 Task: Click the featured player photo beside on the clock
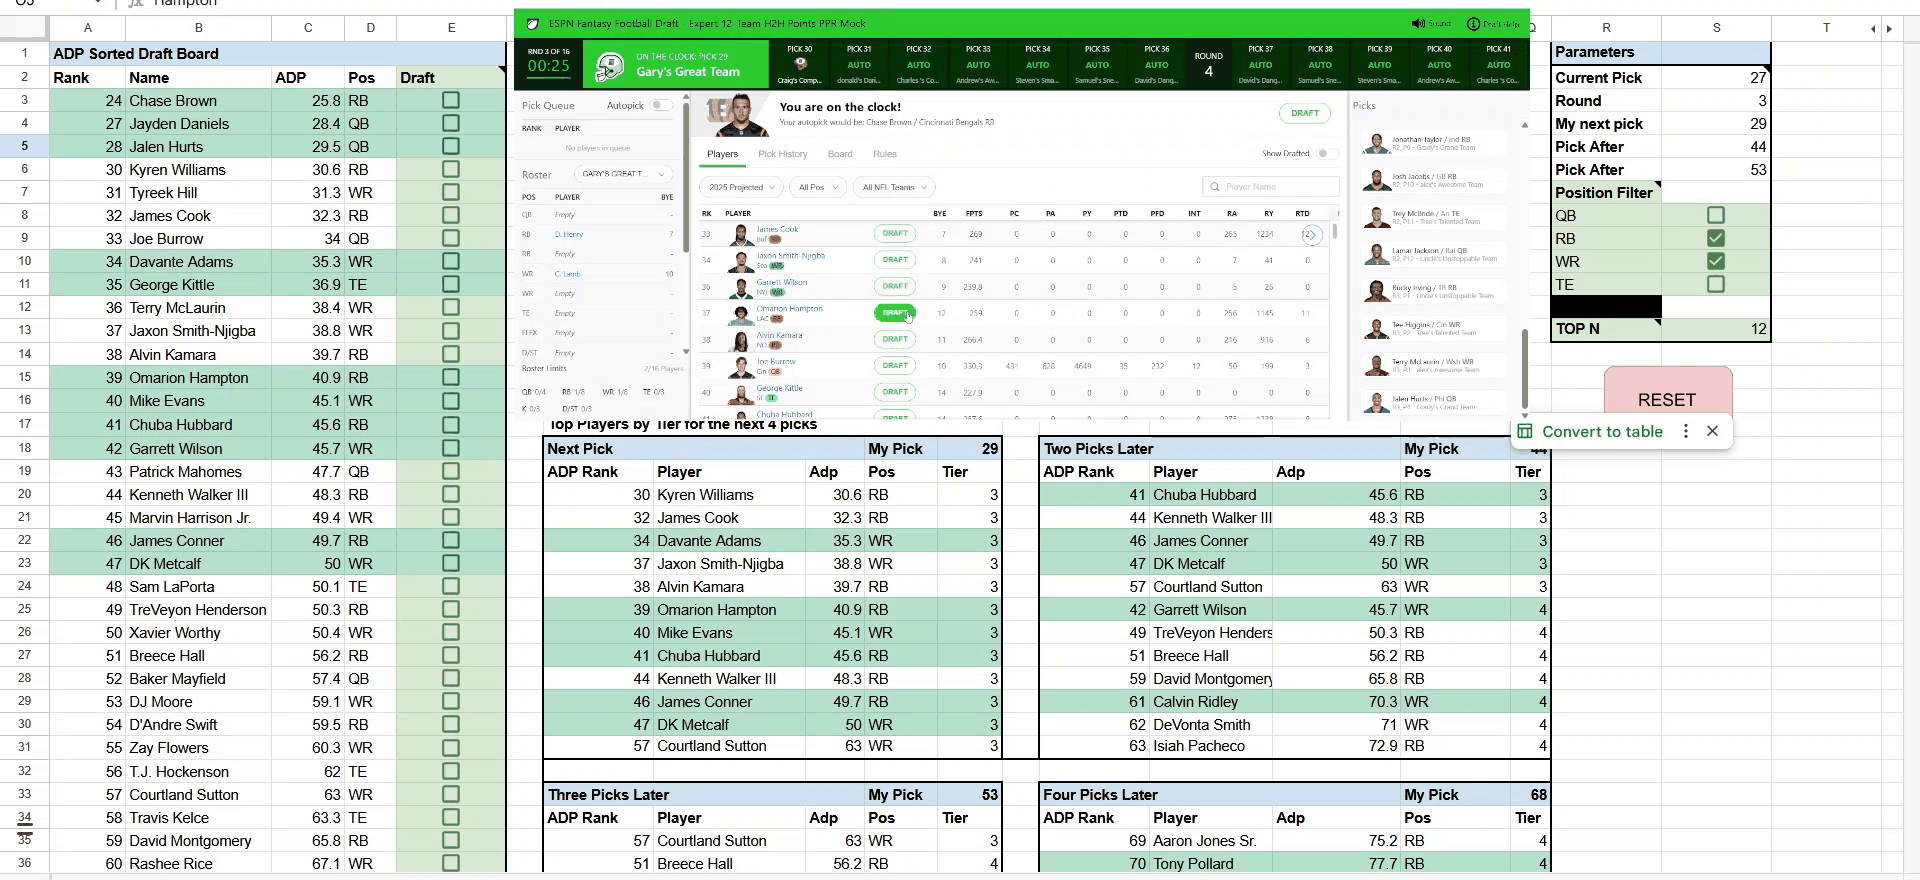point(736,116)
